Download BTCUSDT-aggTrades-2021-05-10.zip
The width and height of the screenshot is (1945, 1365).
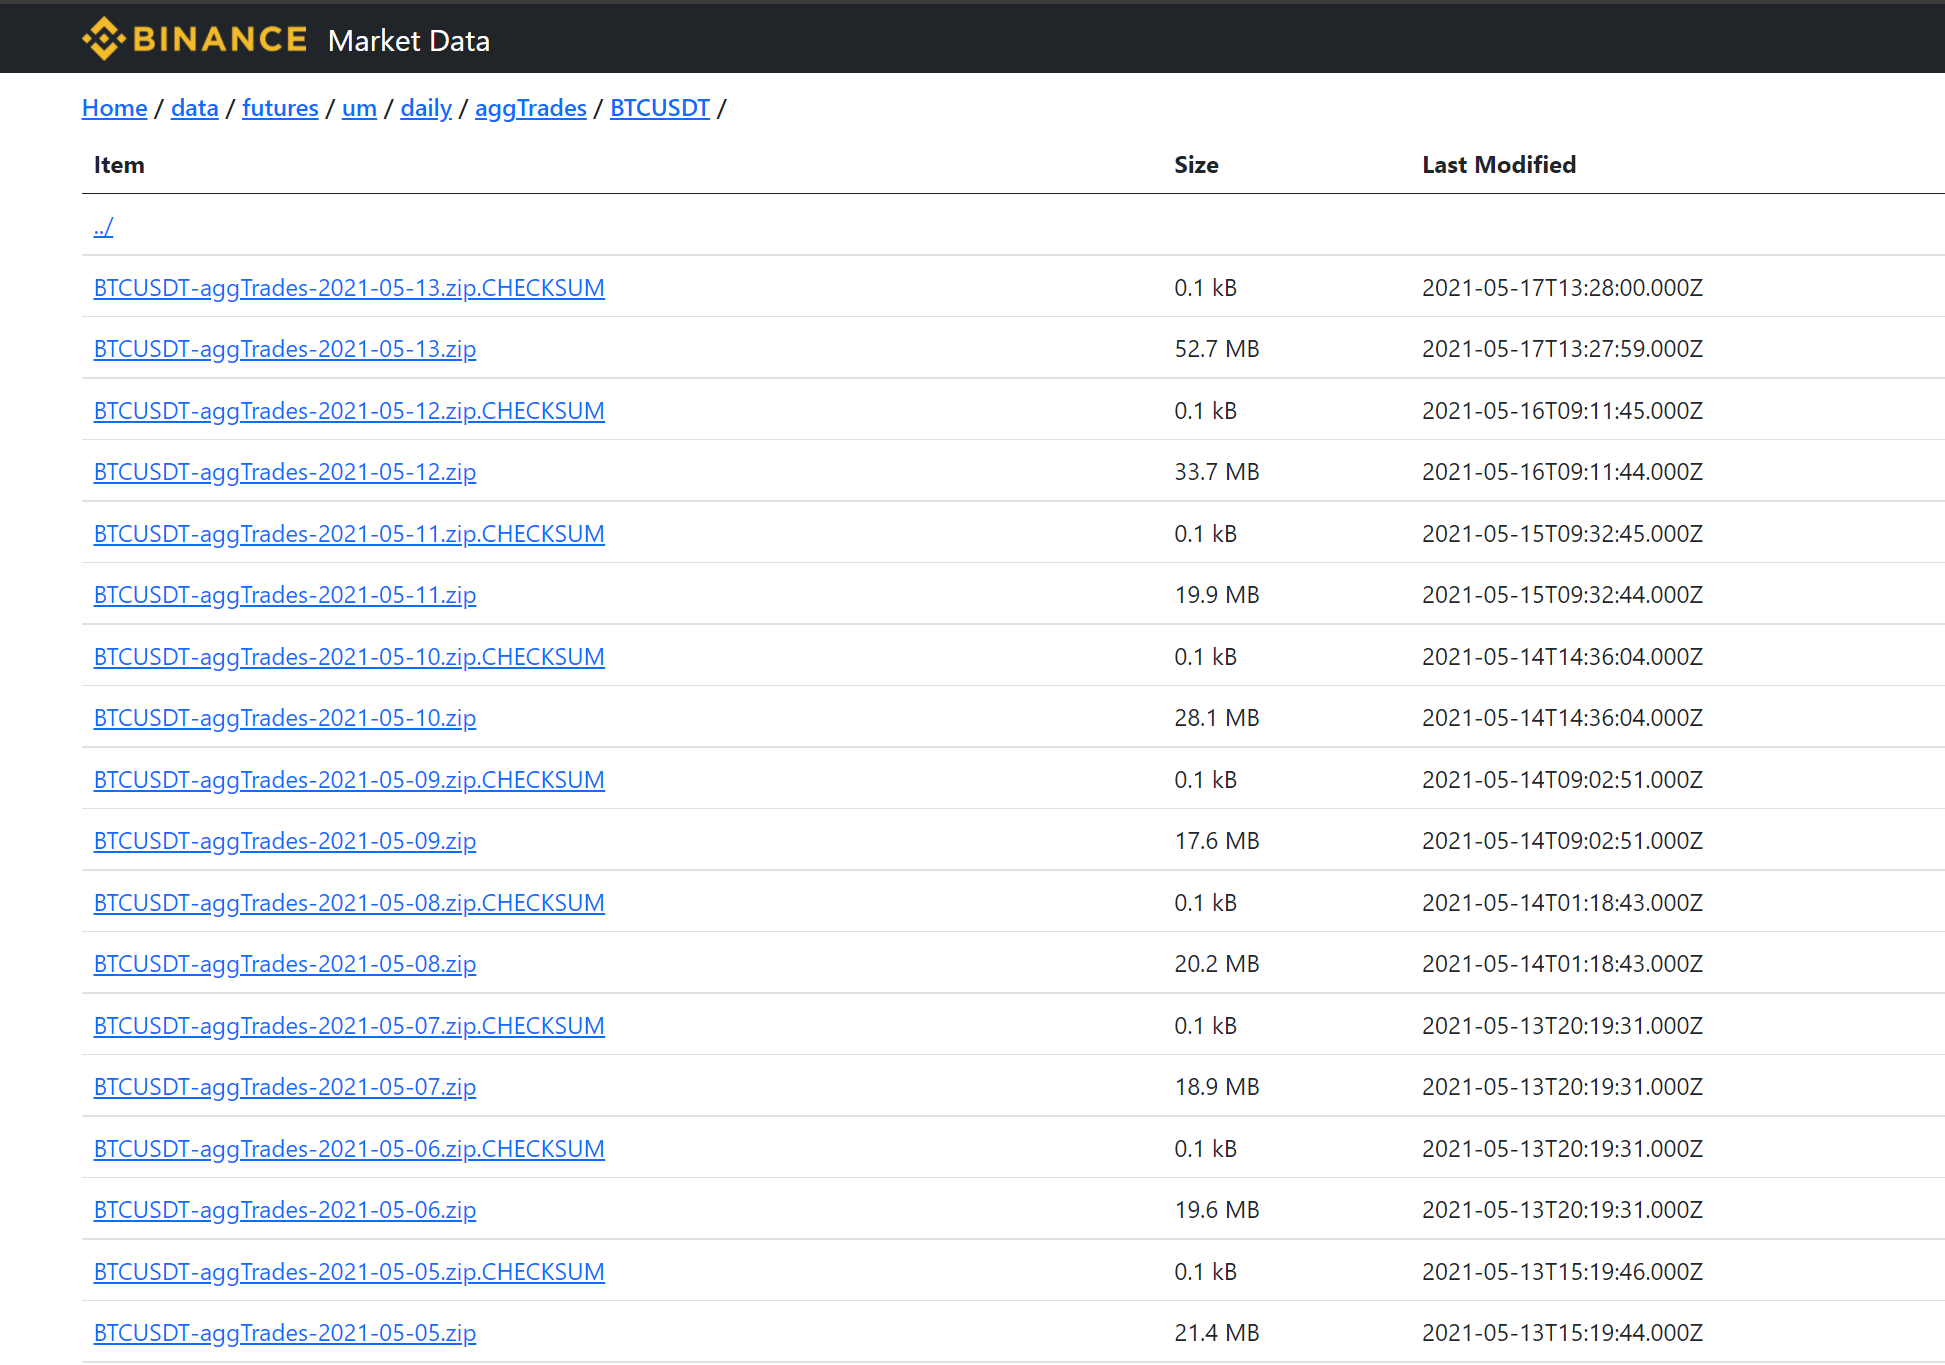pos(285,717)
